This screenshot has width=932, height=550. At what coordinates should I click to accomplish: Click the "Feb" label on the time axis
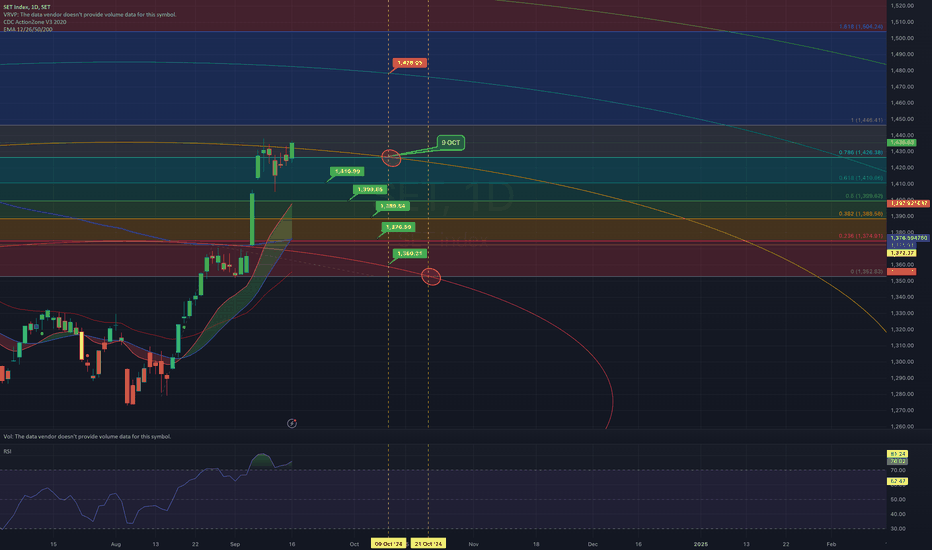(832, 544)
